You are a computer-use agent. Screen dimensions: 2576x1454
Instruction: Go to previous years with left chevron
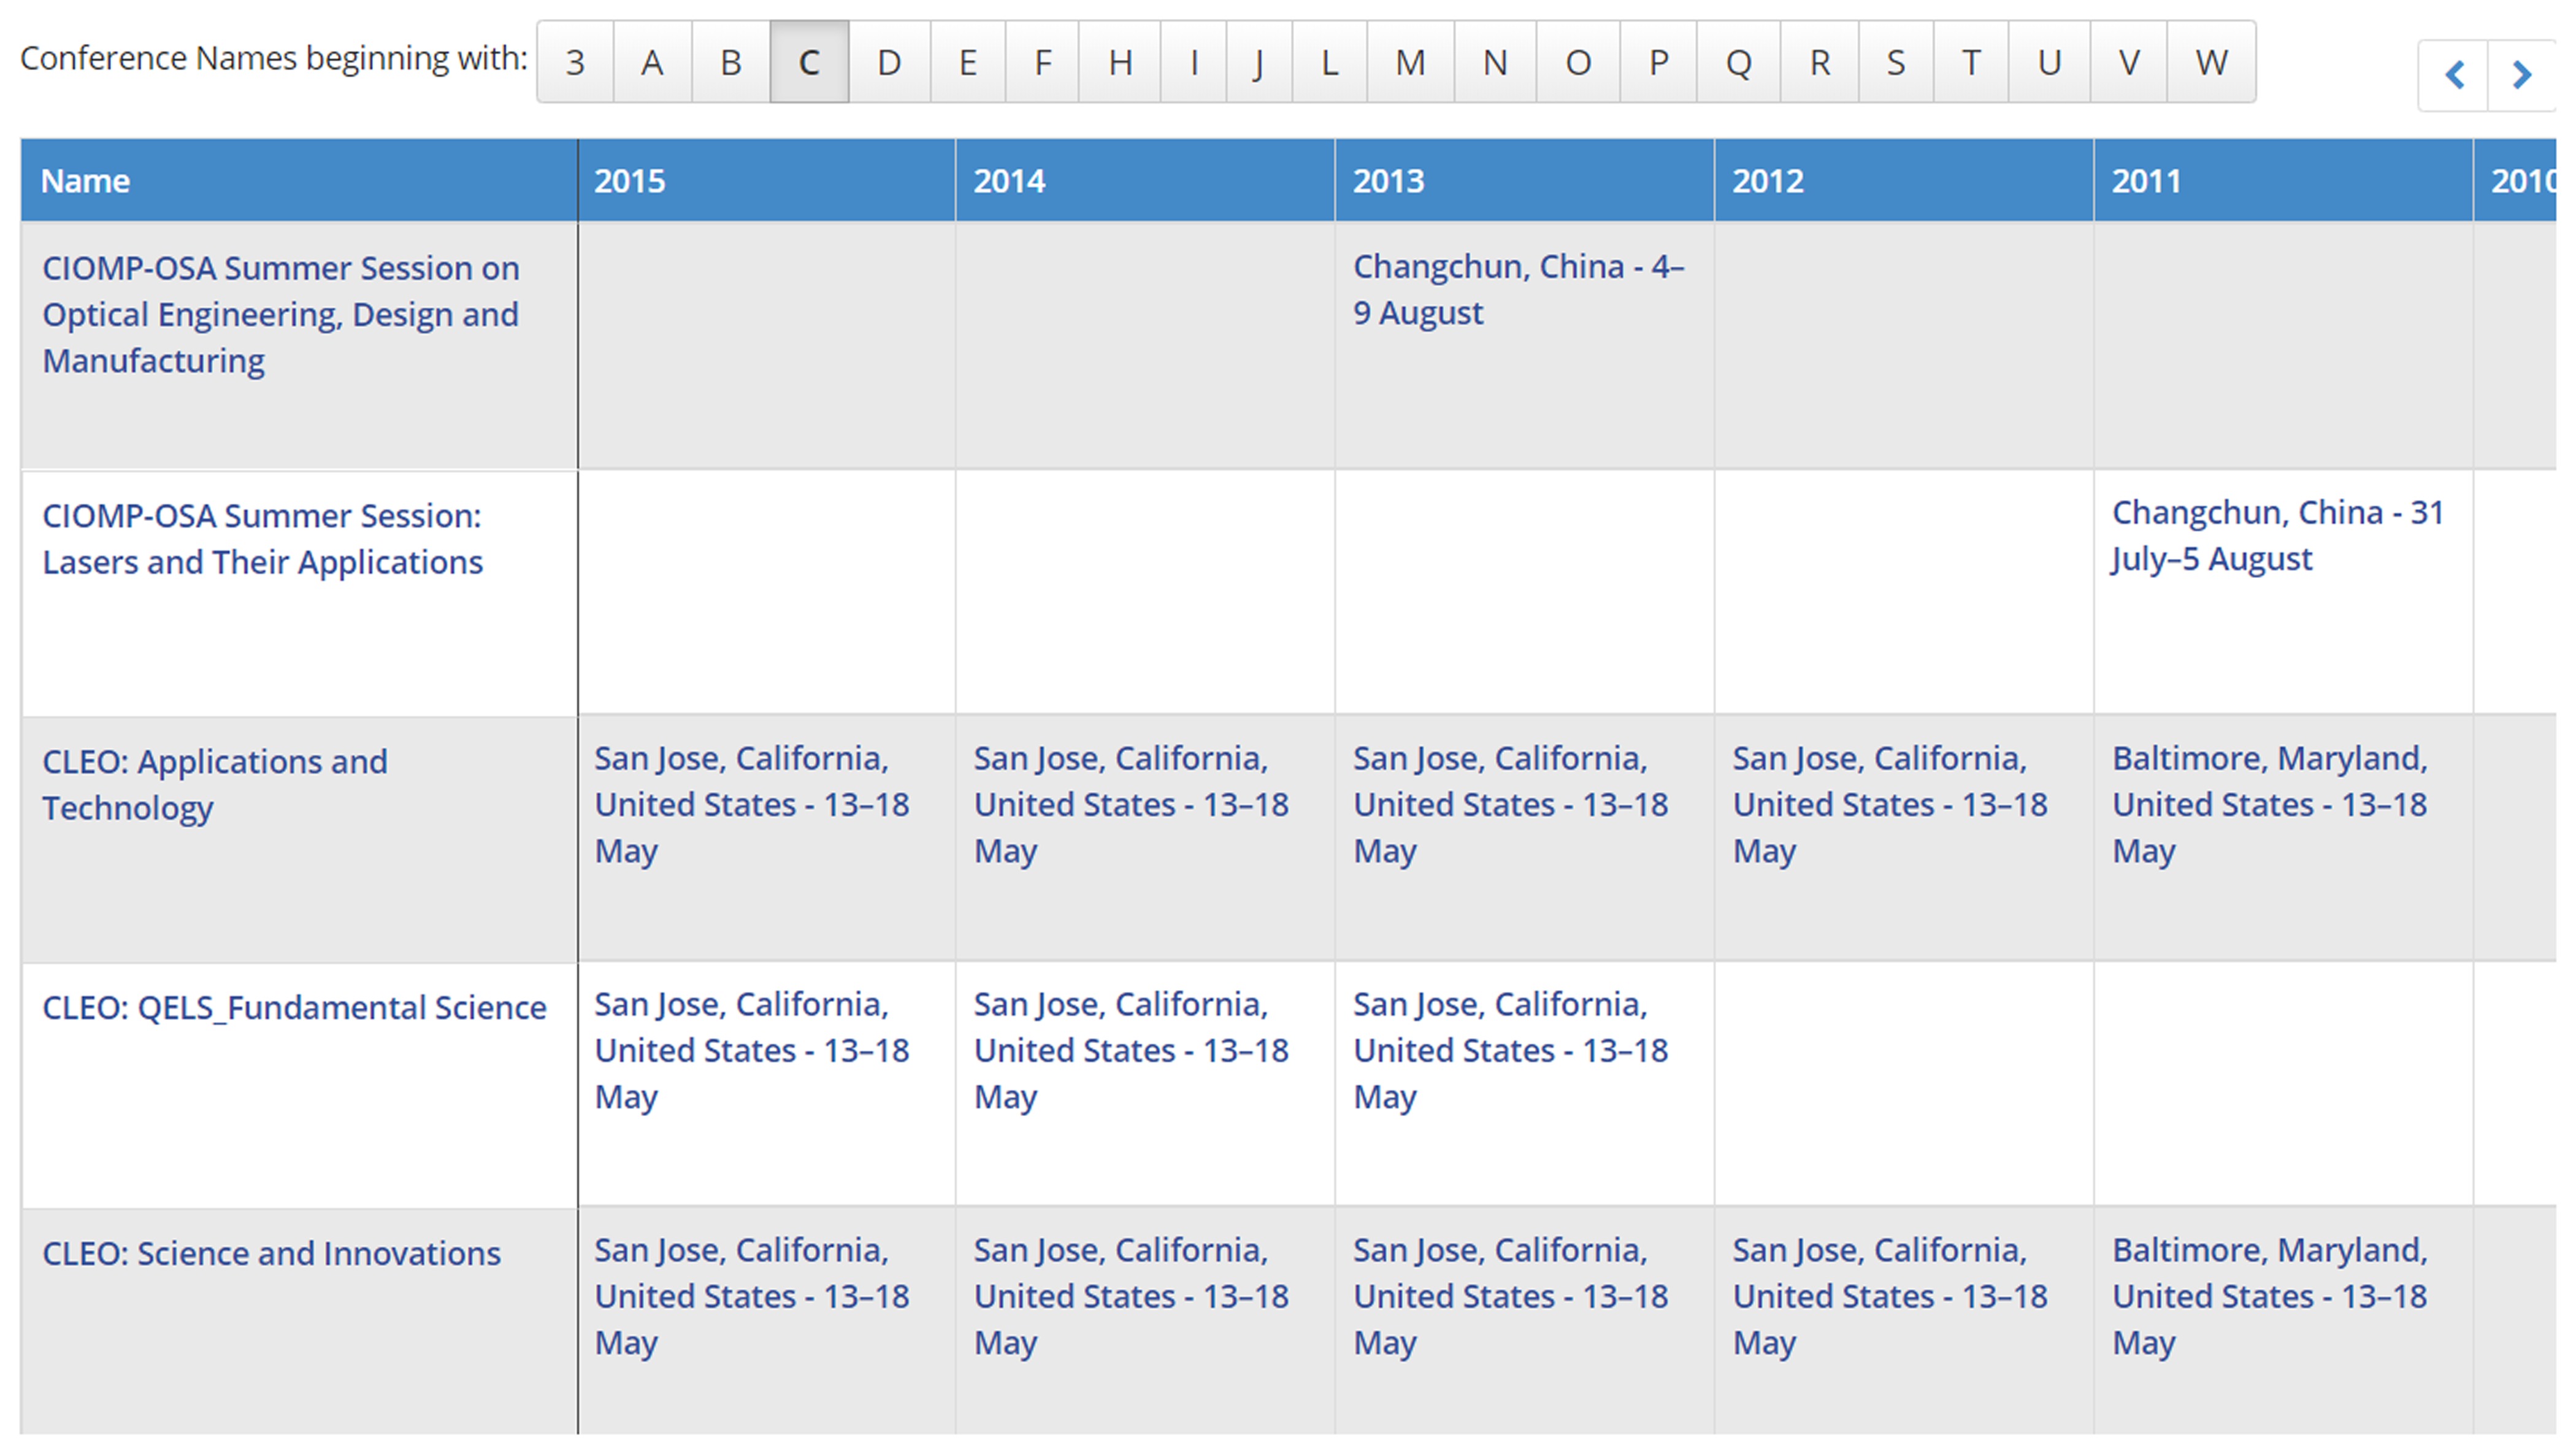tap(2453, 75)
